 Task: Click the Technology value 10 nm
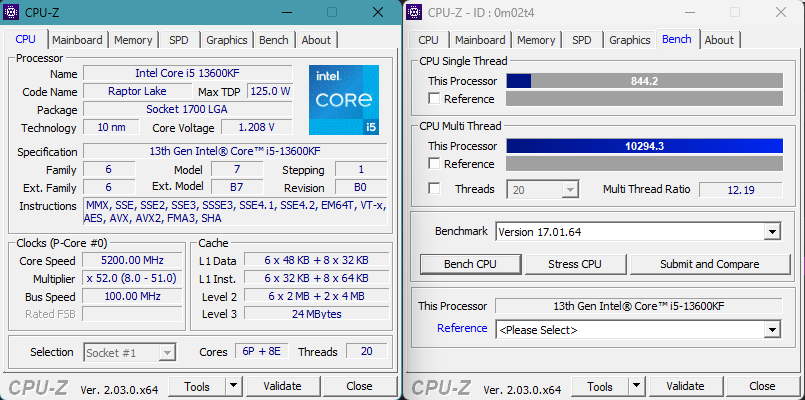click(111, 127)
